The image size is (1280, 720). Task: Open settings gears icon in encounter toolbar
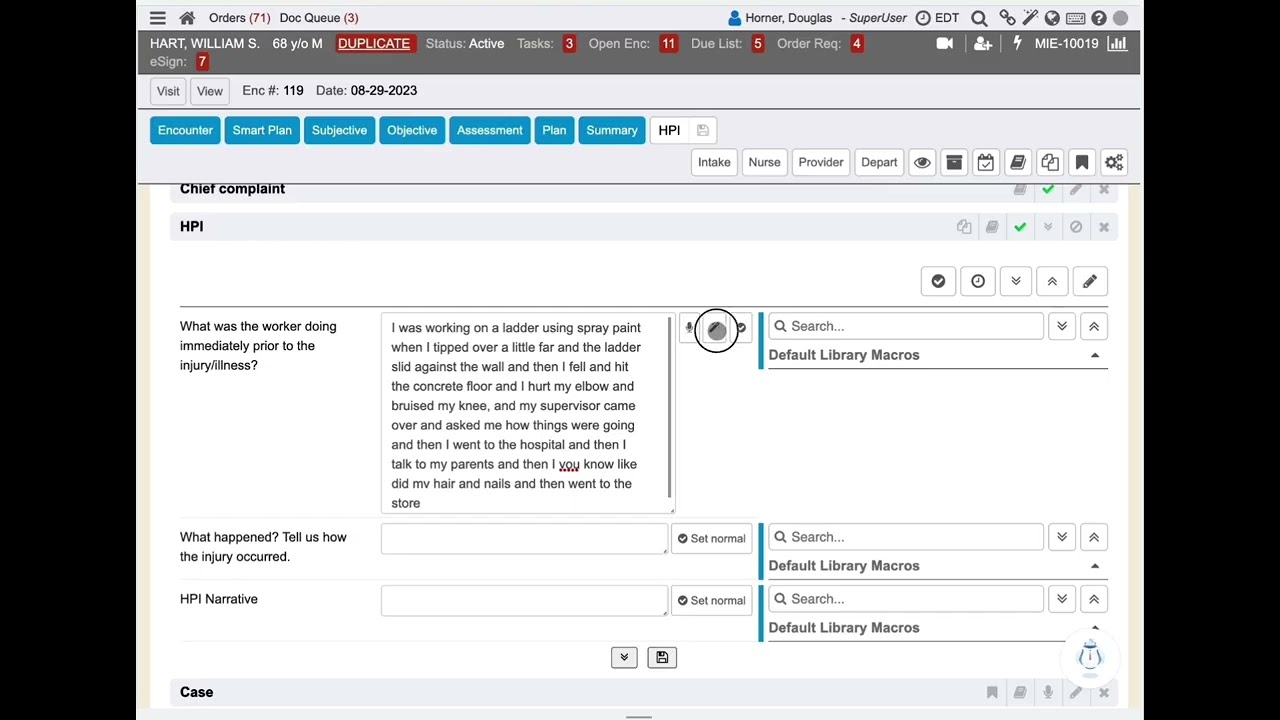[1114, 162]
